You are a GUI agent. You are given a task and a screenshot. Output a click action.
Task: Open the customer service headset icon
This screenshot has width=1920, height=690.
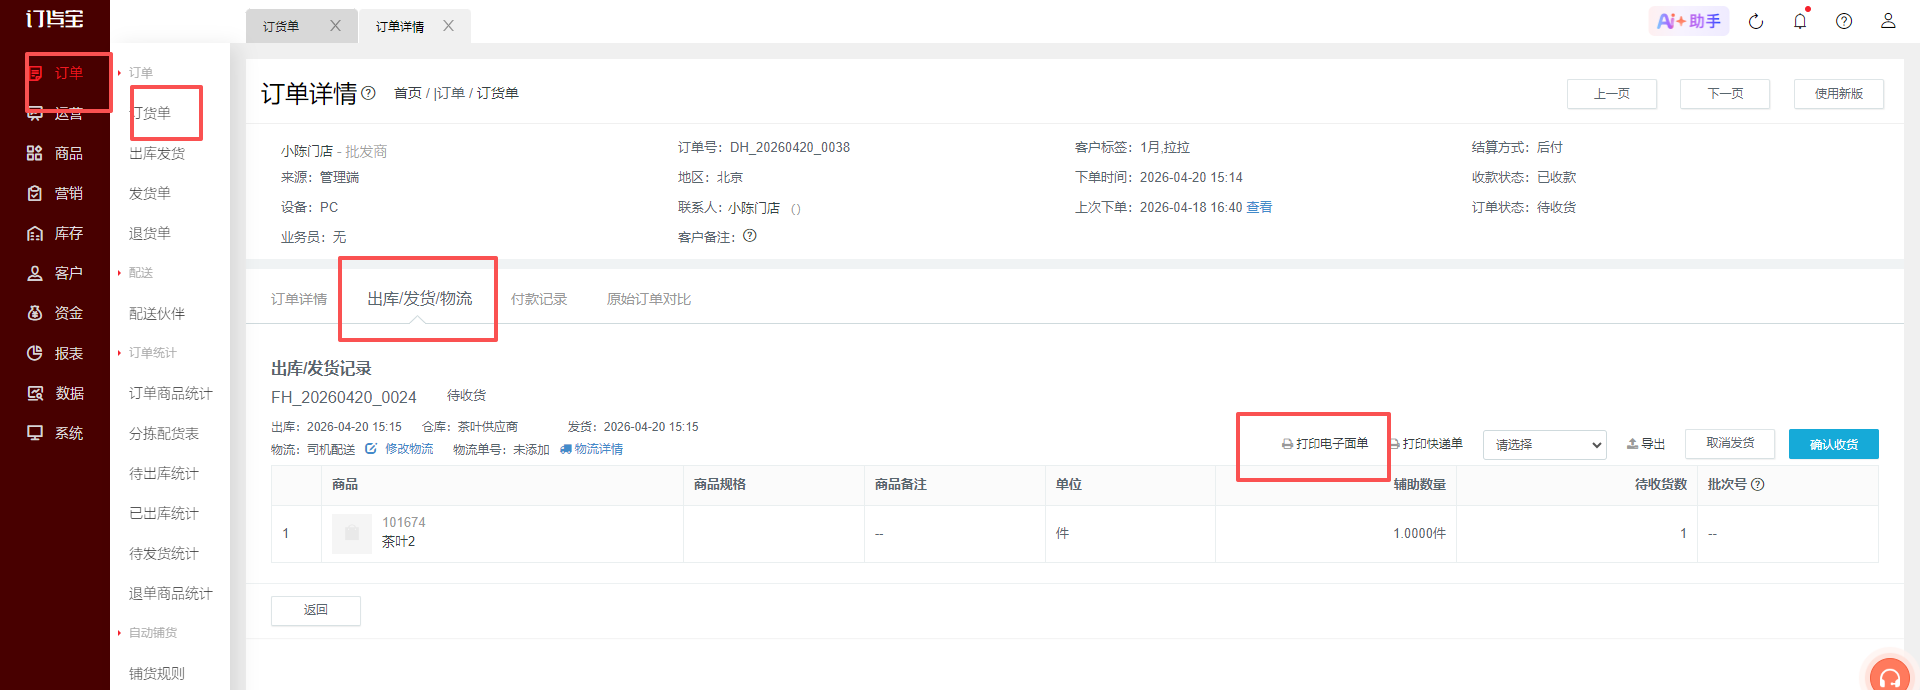pos(1889,676)
